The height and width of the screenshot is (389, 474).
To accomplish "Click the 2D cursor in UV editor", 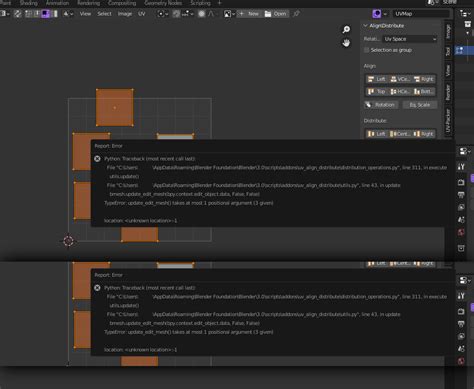I will click(x=68, y=241).
